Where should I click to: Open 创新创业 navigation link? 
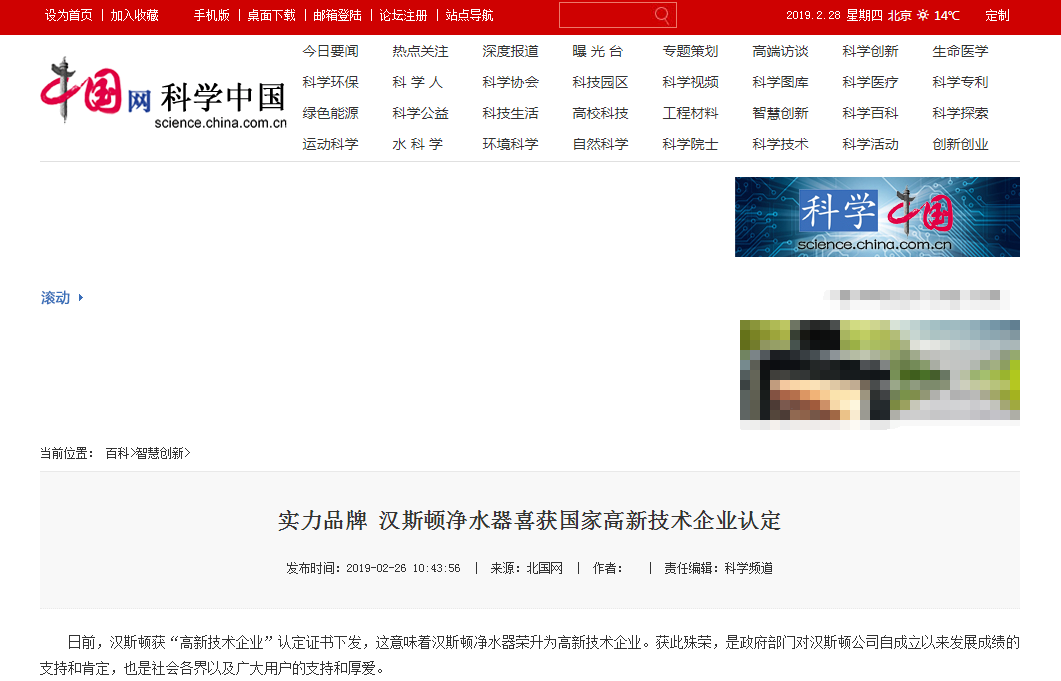[960, 145]
